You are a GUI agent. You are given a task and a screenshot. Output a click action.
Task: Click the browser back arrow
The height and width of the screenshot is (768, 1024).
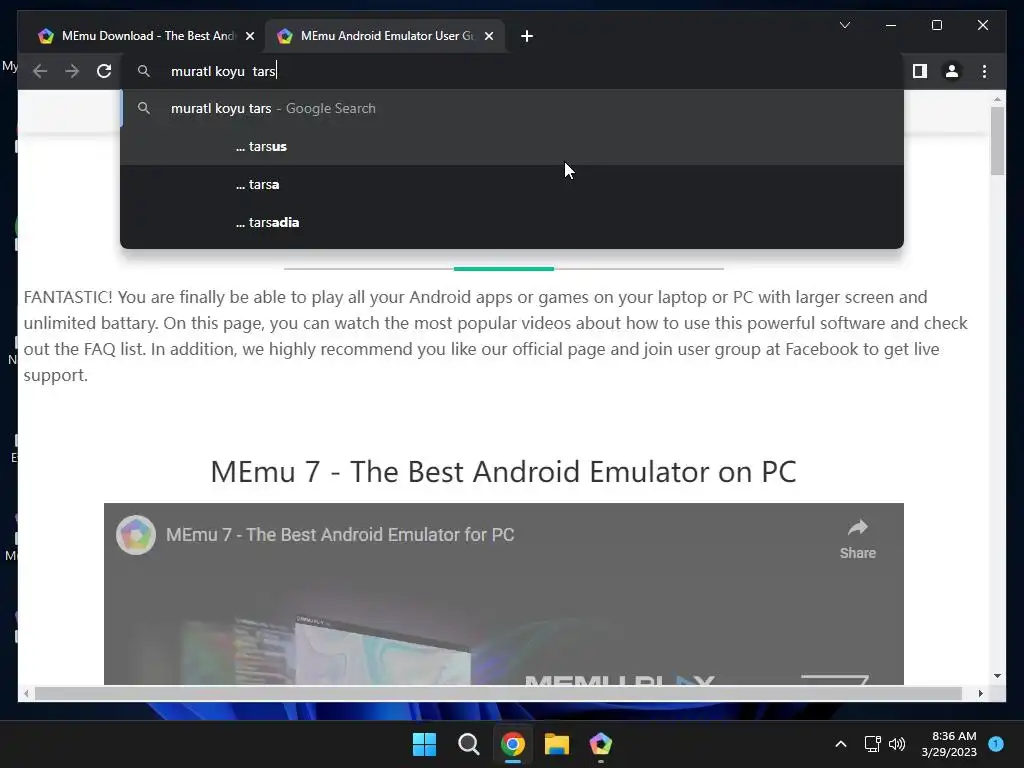tap(40, 71)
